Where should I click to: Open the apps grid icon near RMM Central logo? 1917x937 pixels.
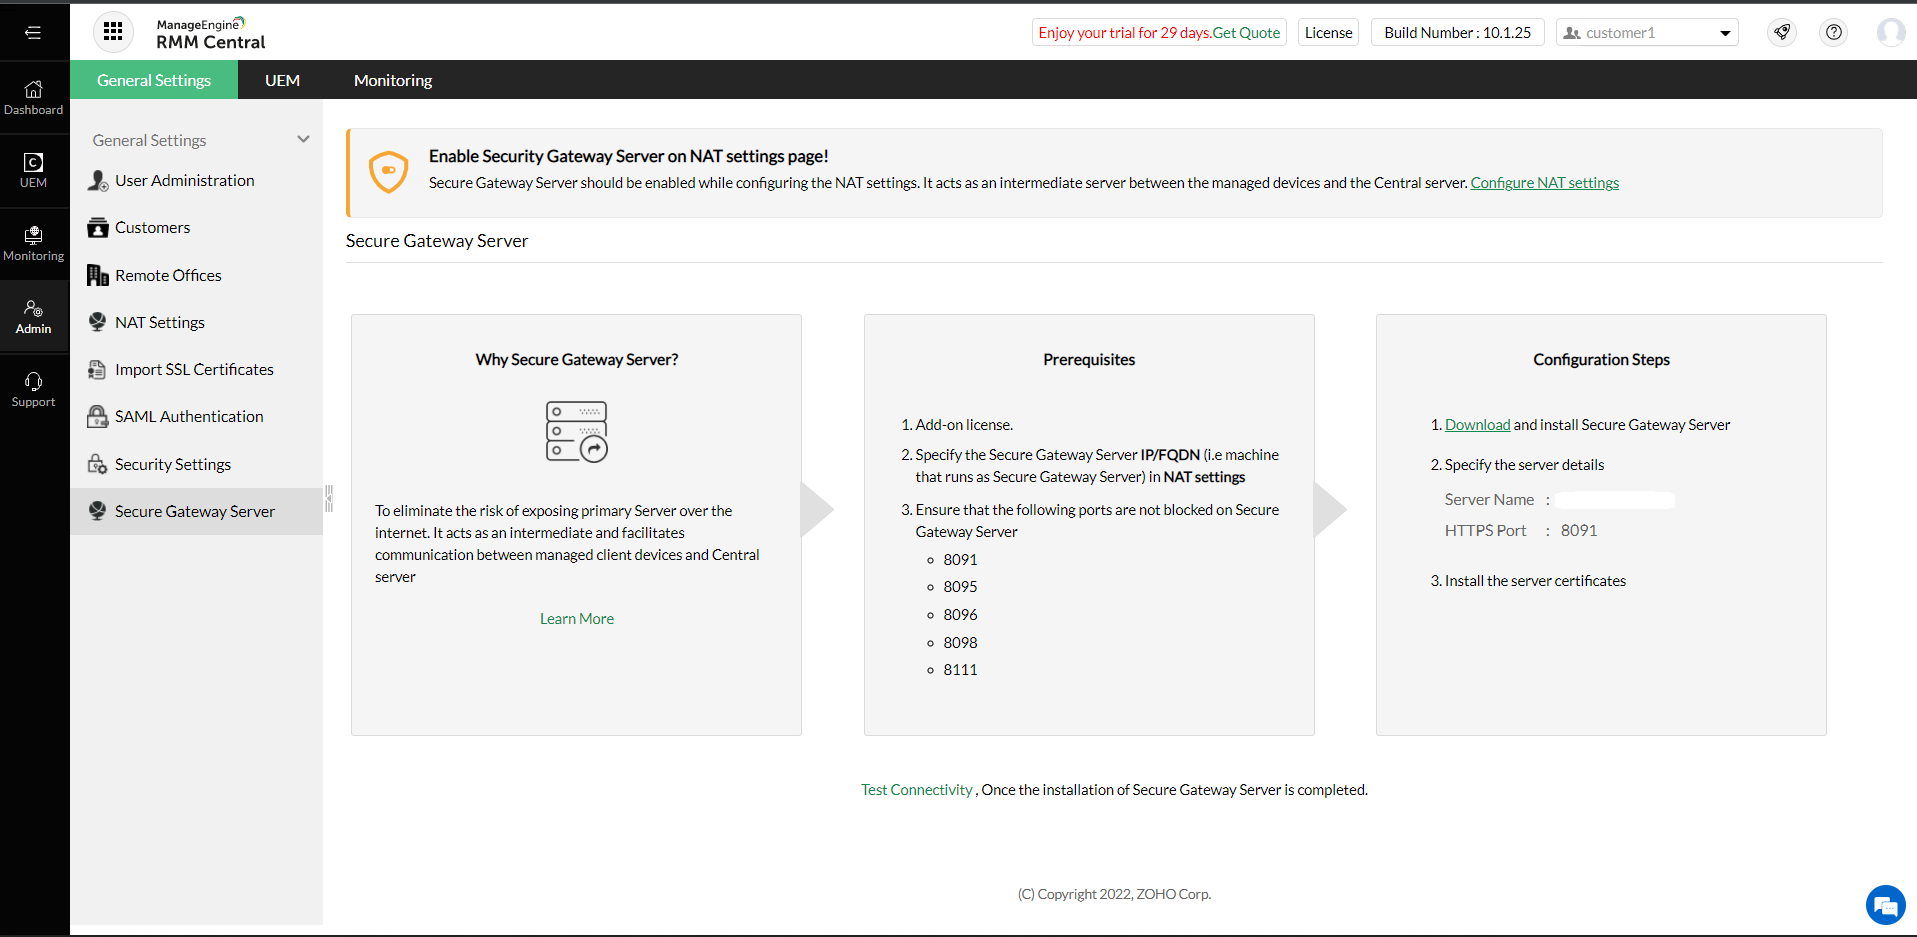[x=113, y=31]
